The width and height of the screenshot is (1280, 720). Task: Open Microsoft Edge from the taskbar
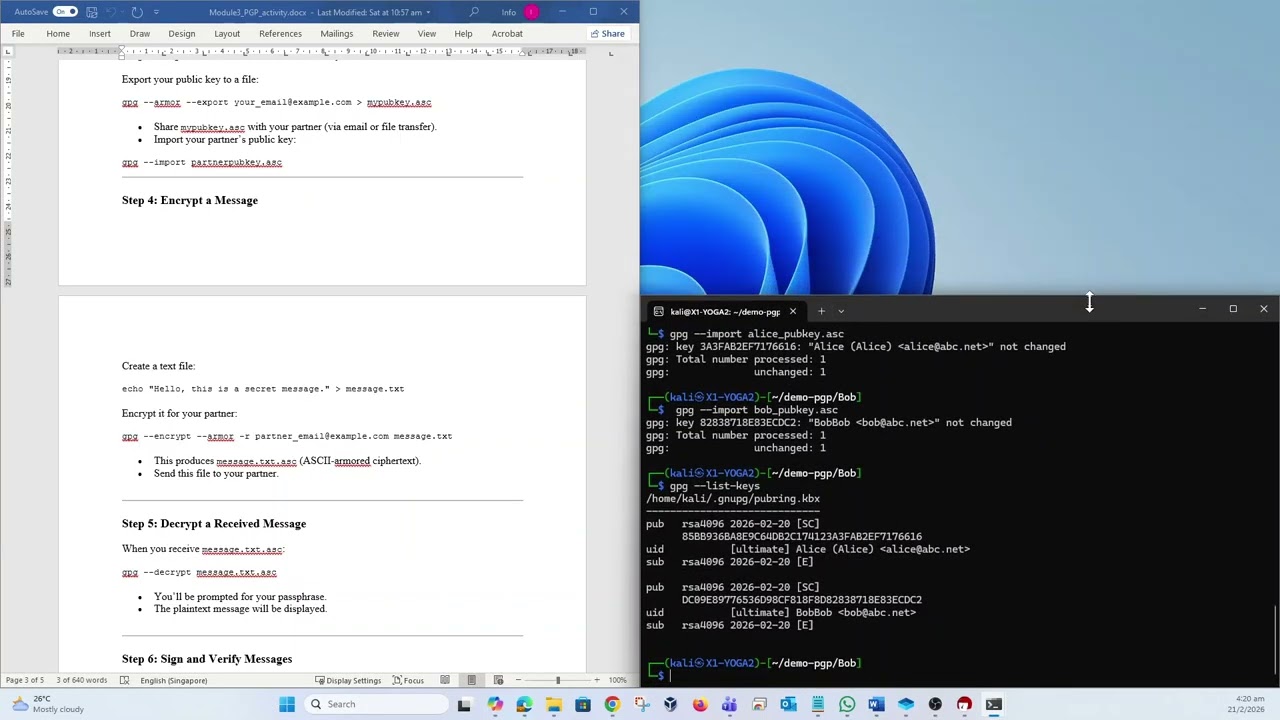click(x=524, y=704)
